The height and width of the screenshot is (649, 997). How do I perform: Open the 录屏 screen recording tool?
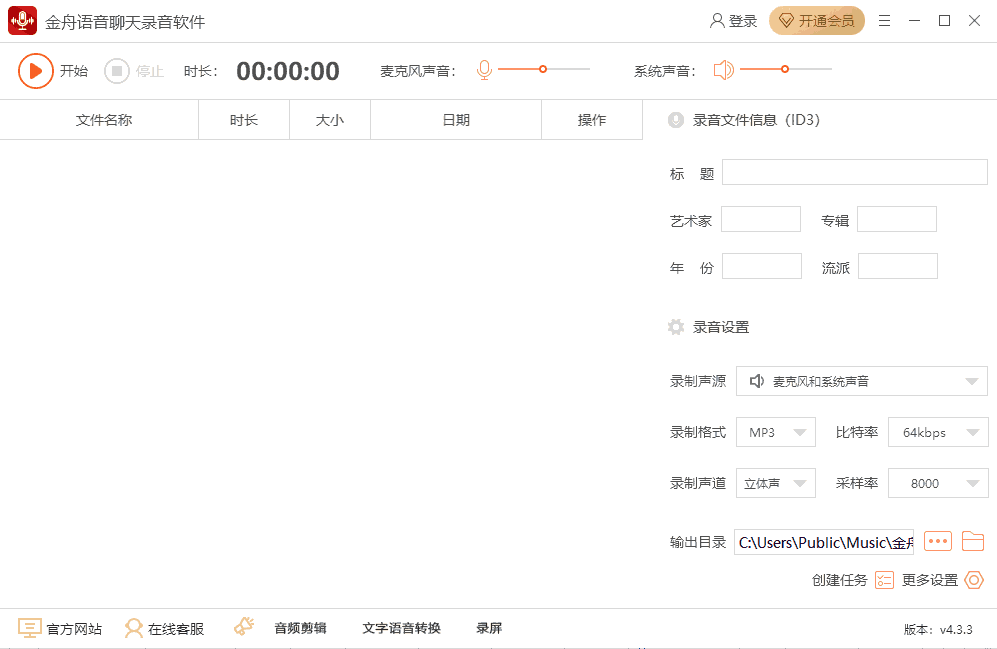pyautogui.click(x=488, y=628)
